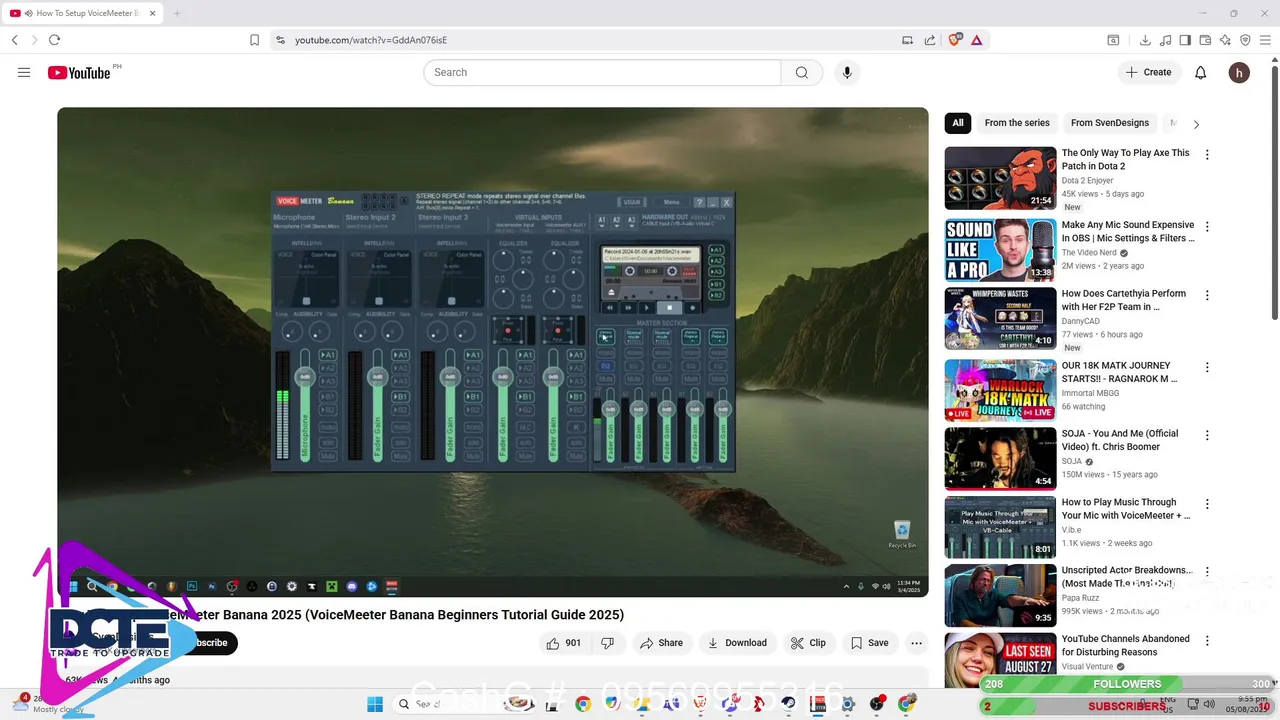This screenshot has height=720, width=1280.
Task: Open the Visual Venture channel link
Action: [1087, 667]
